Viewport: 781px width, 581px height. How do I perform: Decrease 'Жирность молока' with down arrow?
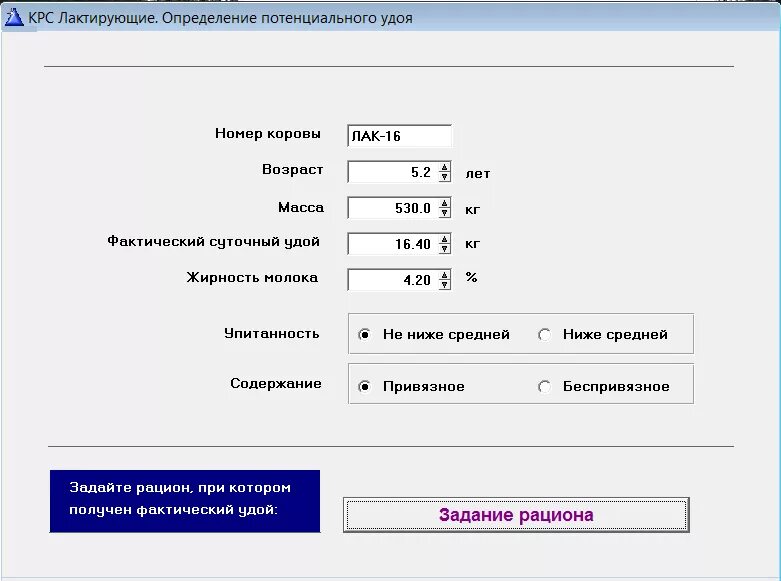pos(445,285)
